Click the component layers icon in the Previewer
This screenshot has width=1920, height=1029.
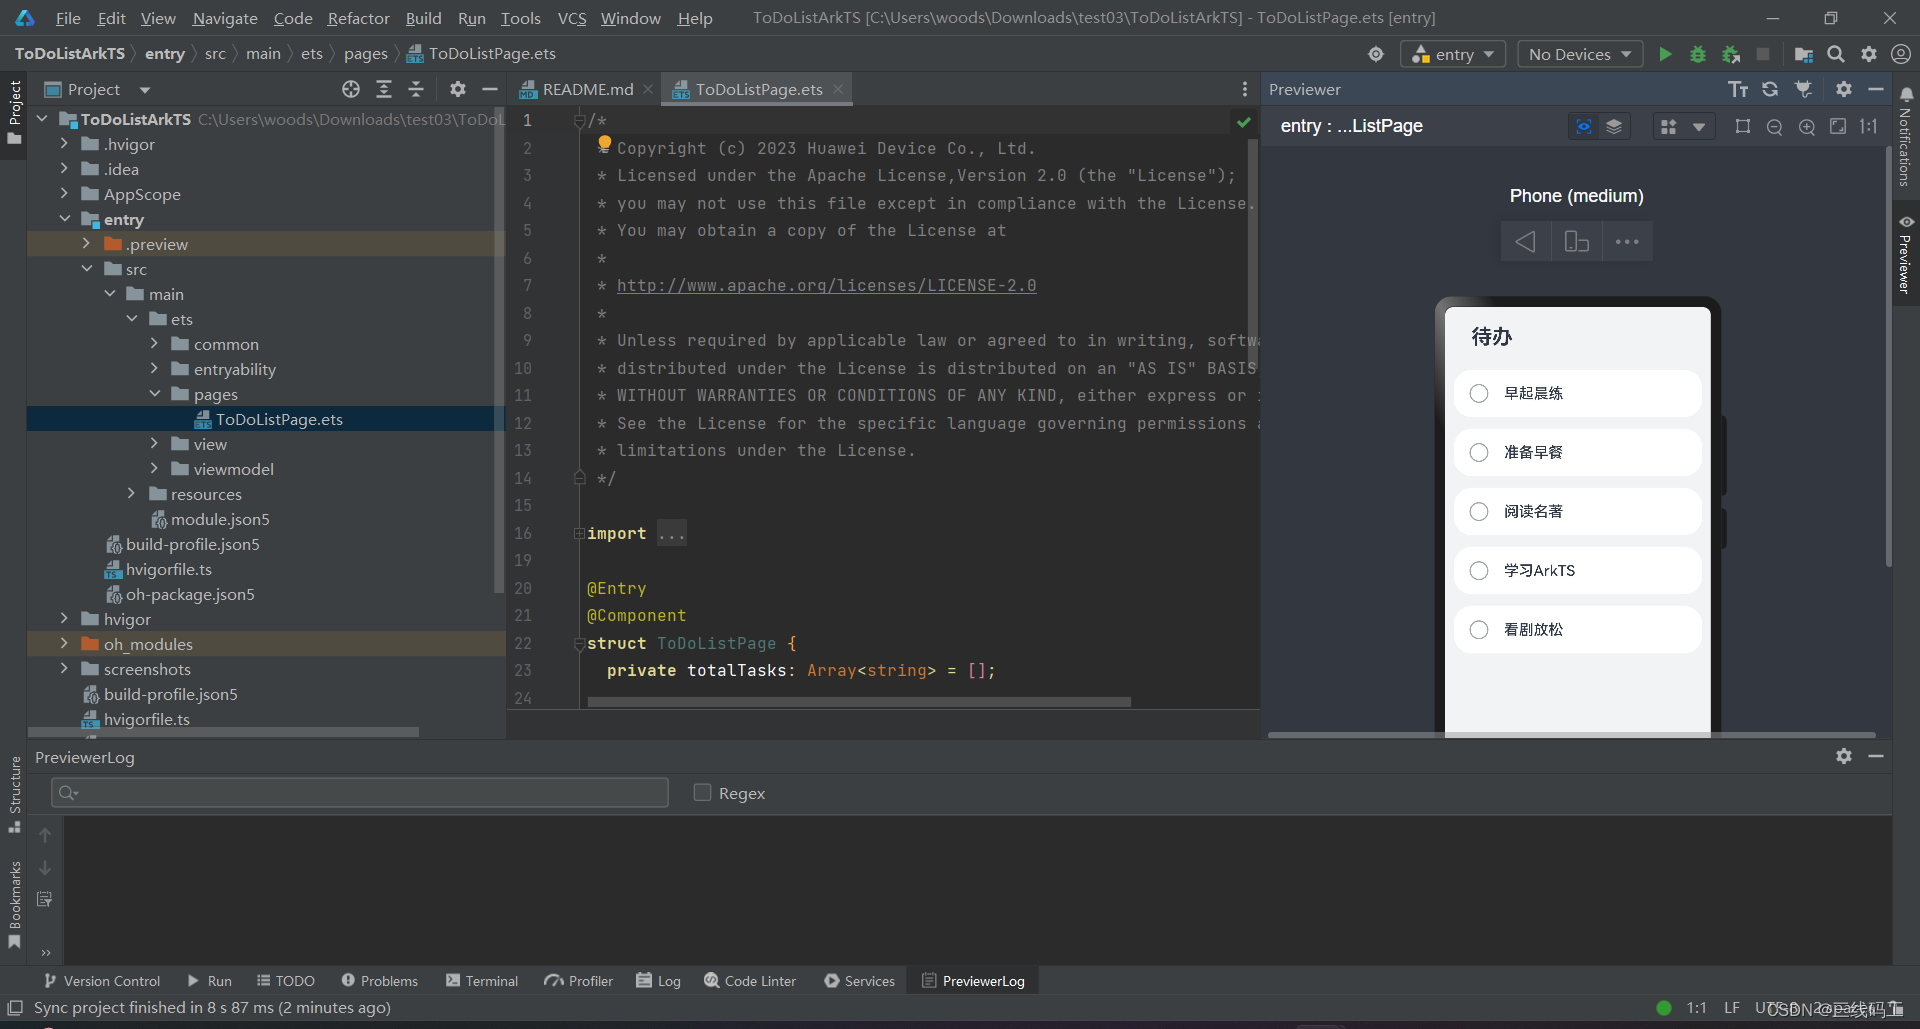click(x=1614, y=126)
